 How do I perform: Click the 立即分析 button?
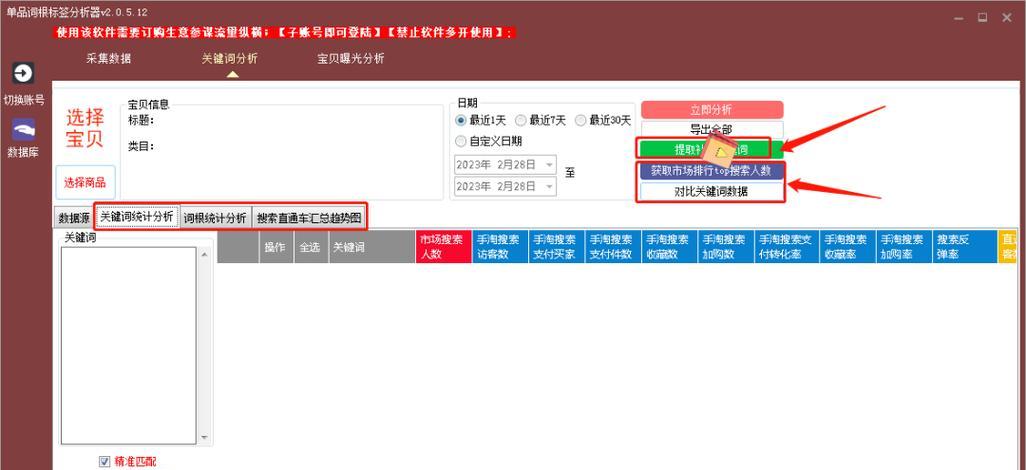[712, 109]
